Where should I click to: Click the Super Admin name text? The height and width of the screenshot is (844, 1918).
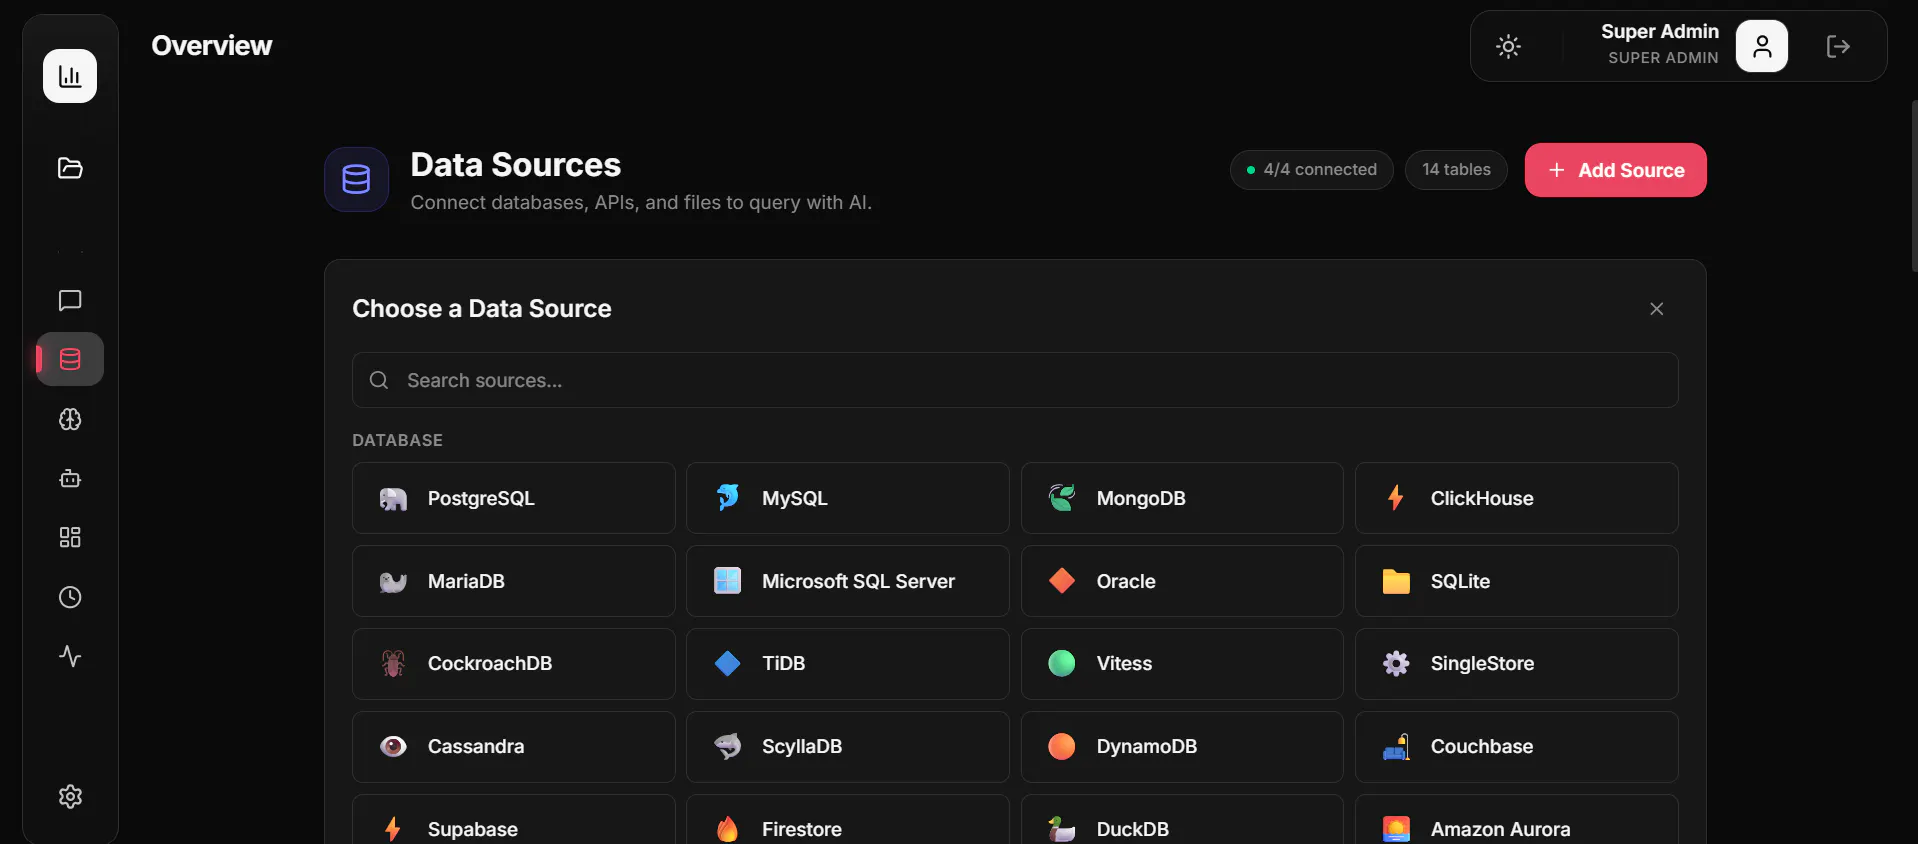coord(1659,32)
